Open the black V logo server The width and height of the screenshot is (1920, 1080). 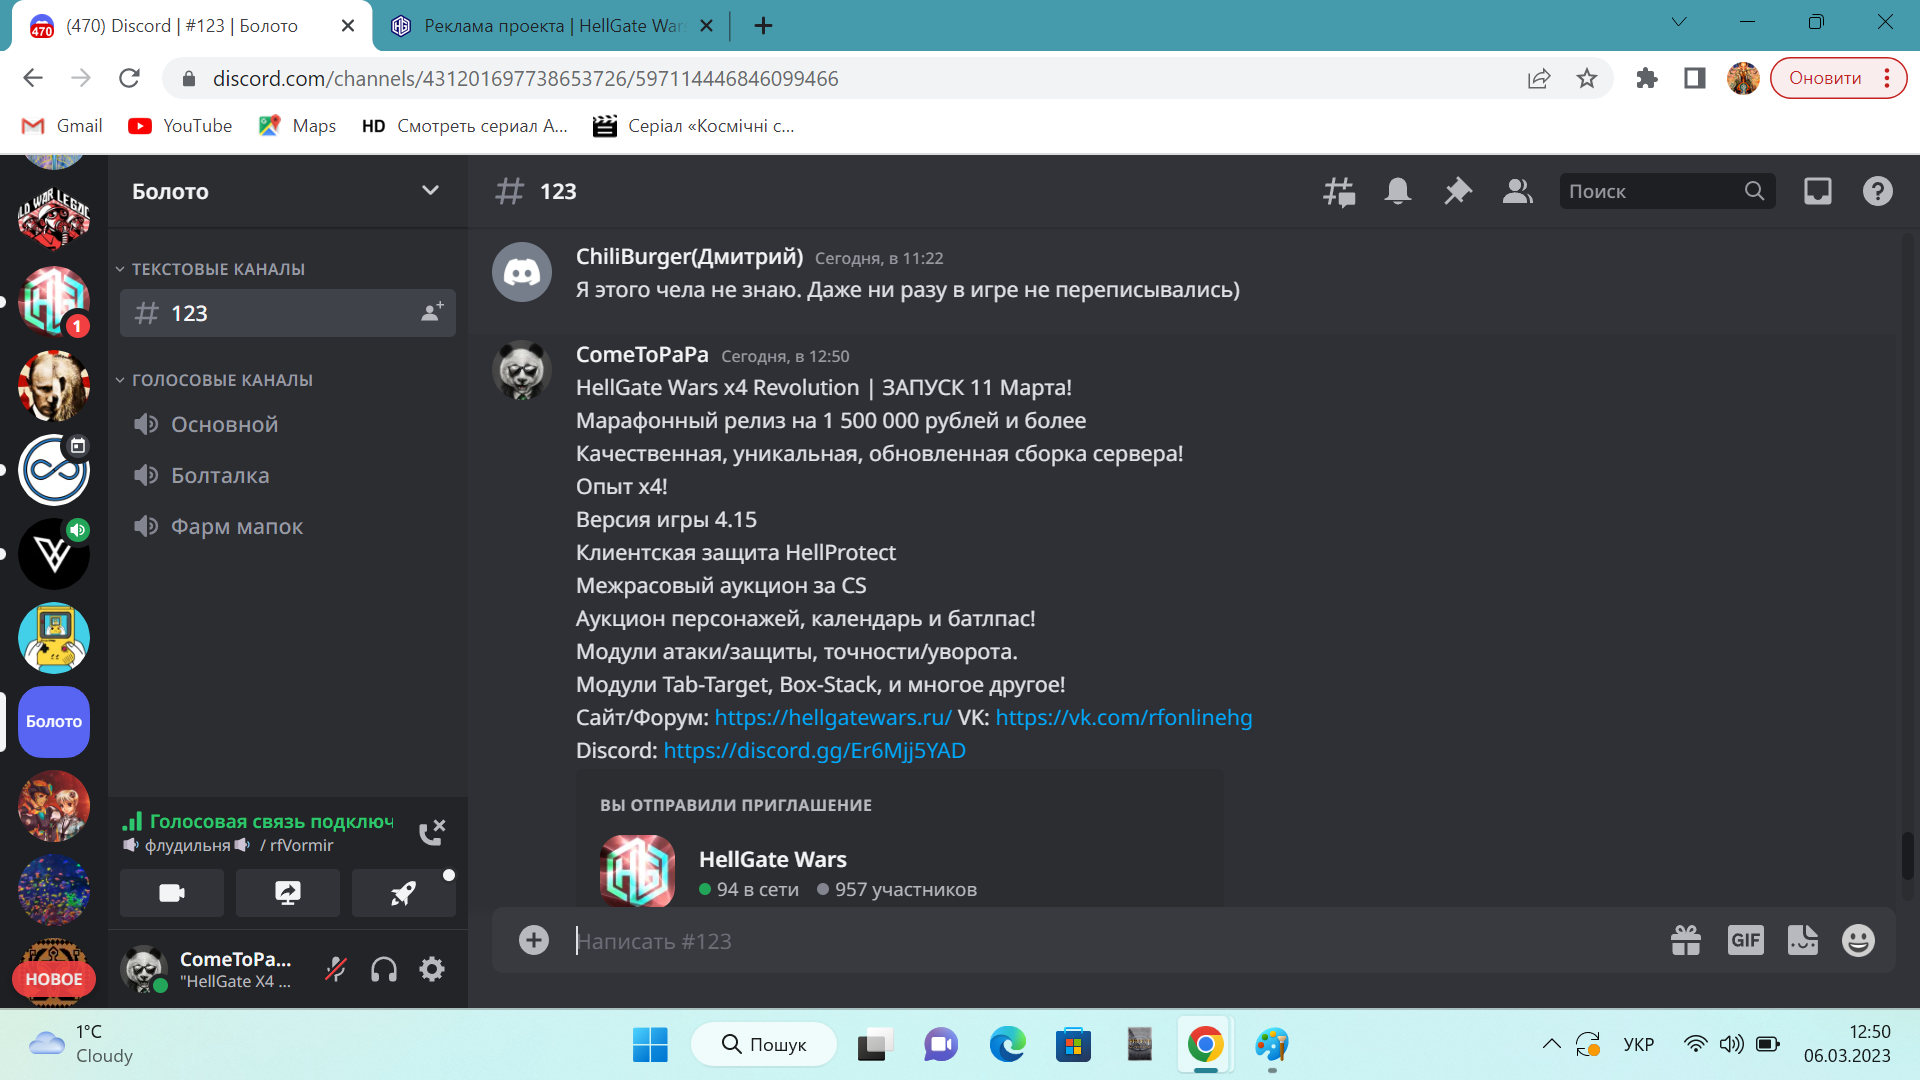coord(54,553)
